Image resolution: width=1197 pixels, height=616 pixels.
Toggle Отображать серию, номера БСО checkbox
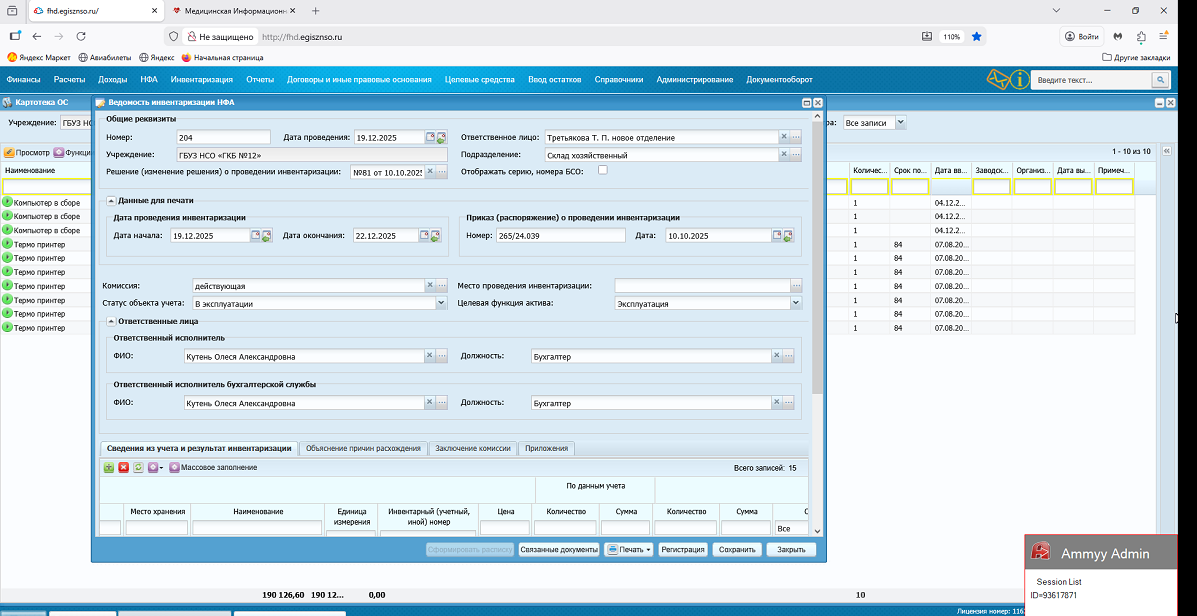pos(602,171)
